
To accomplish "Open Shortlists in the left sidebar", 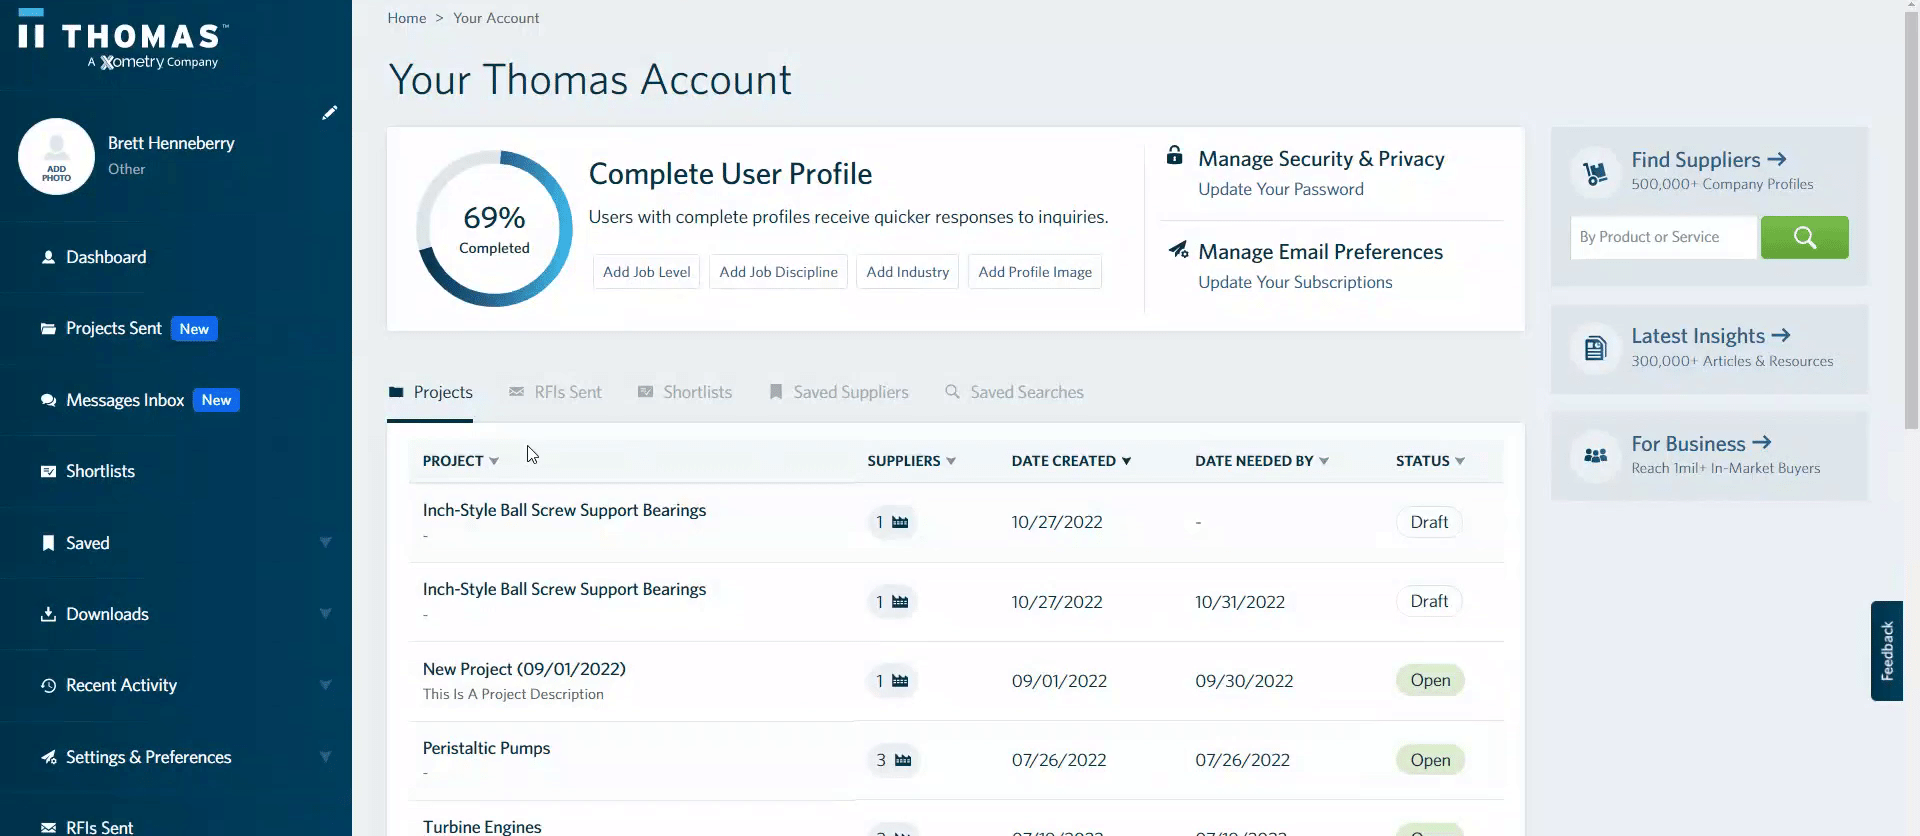I will (x=100, y=471).
